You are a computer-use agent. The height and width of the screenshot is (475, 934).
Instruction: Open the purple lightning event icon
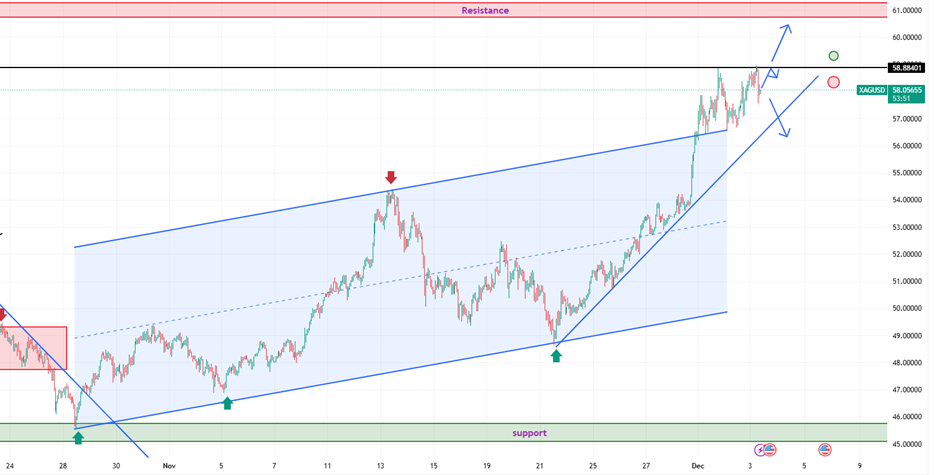[759, 450]
